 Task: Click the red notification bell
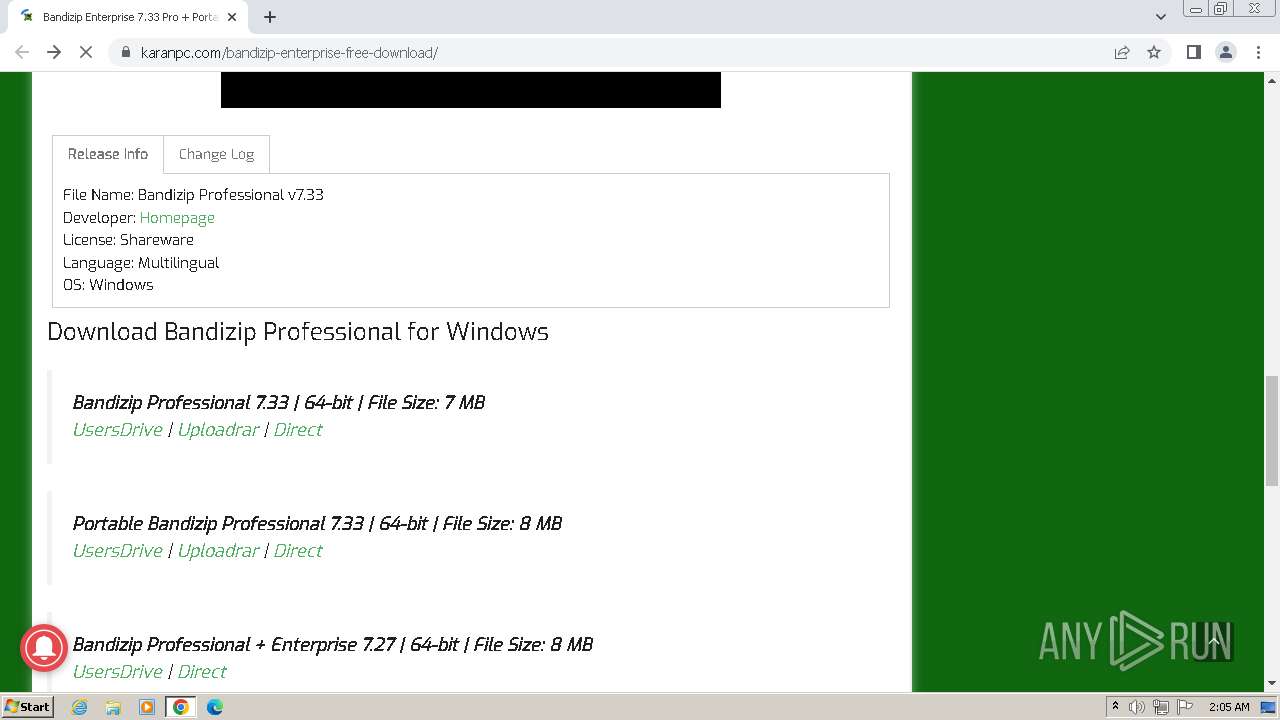click(x=44, y=648)
